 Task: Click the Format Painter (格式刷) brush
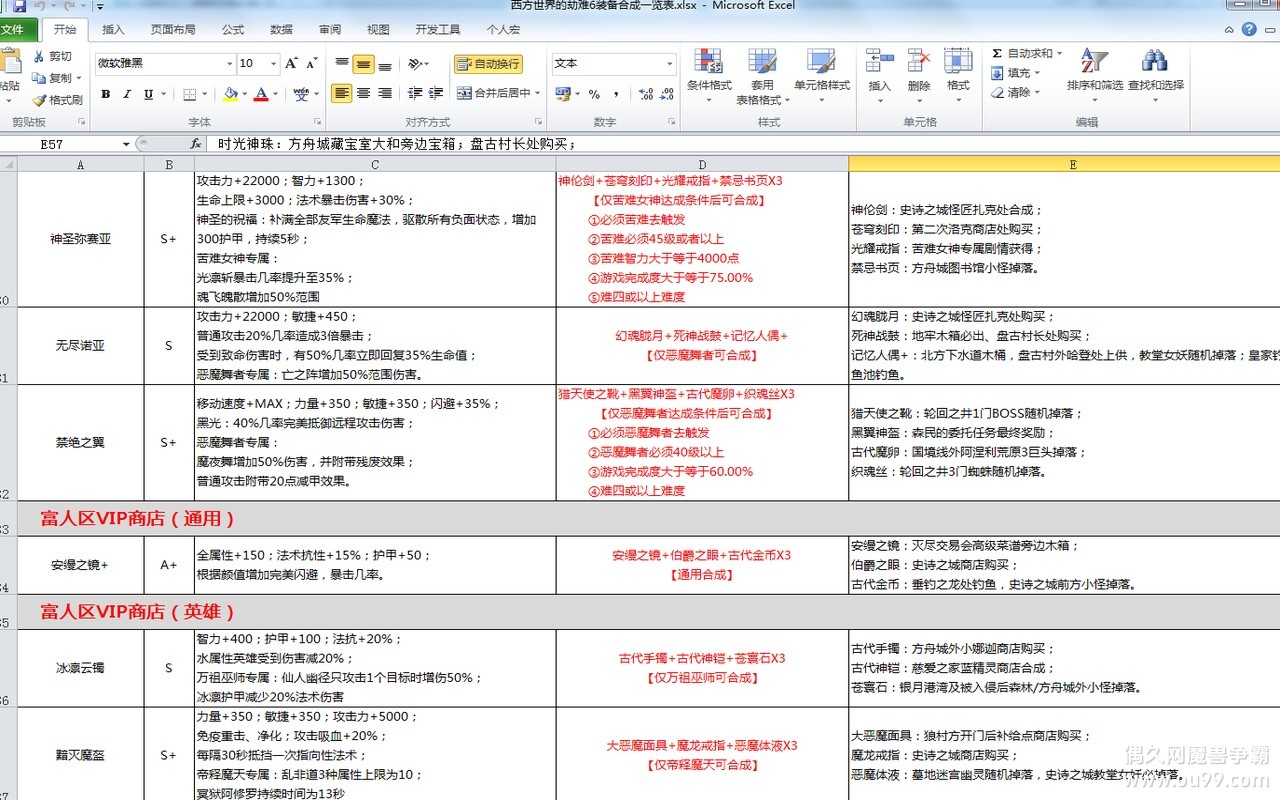pyautogui.click(x=40, y=100)
